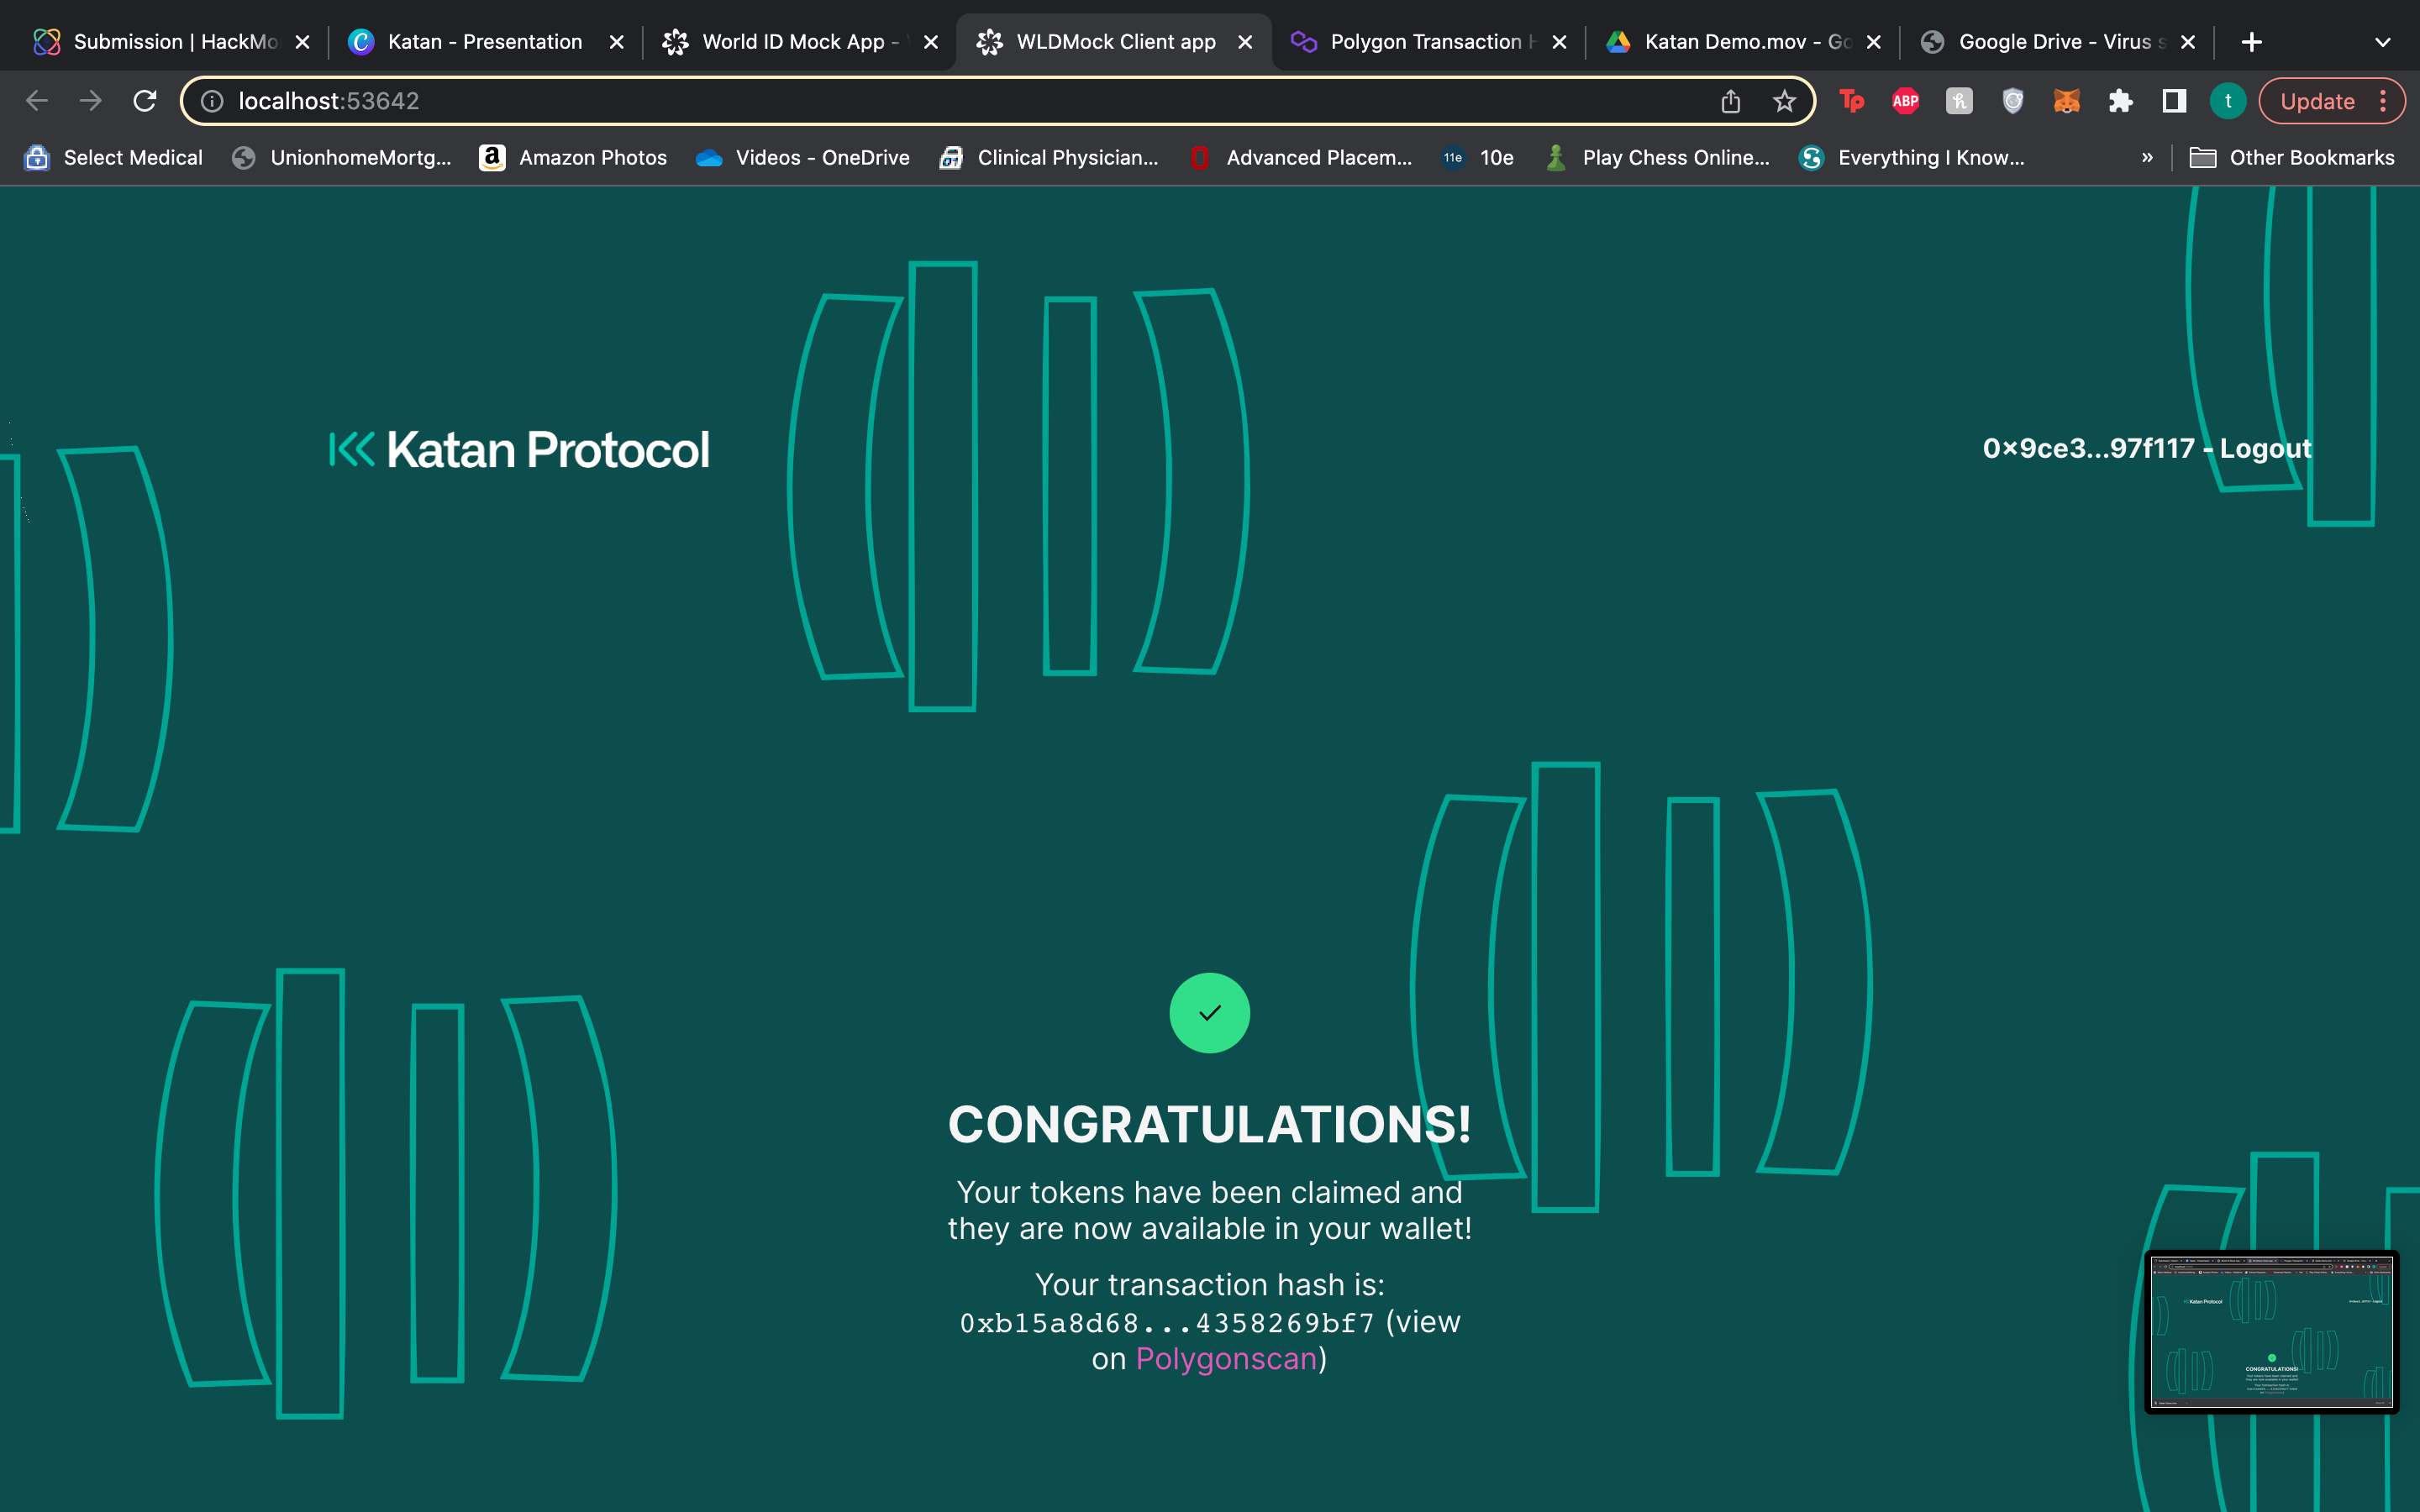The image size is (2420, 1512).
Task: Open the Amazon Photos bookmark
Action: pos(573,158)
